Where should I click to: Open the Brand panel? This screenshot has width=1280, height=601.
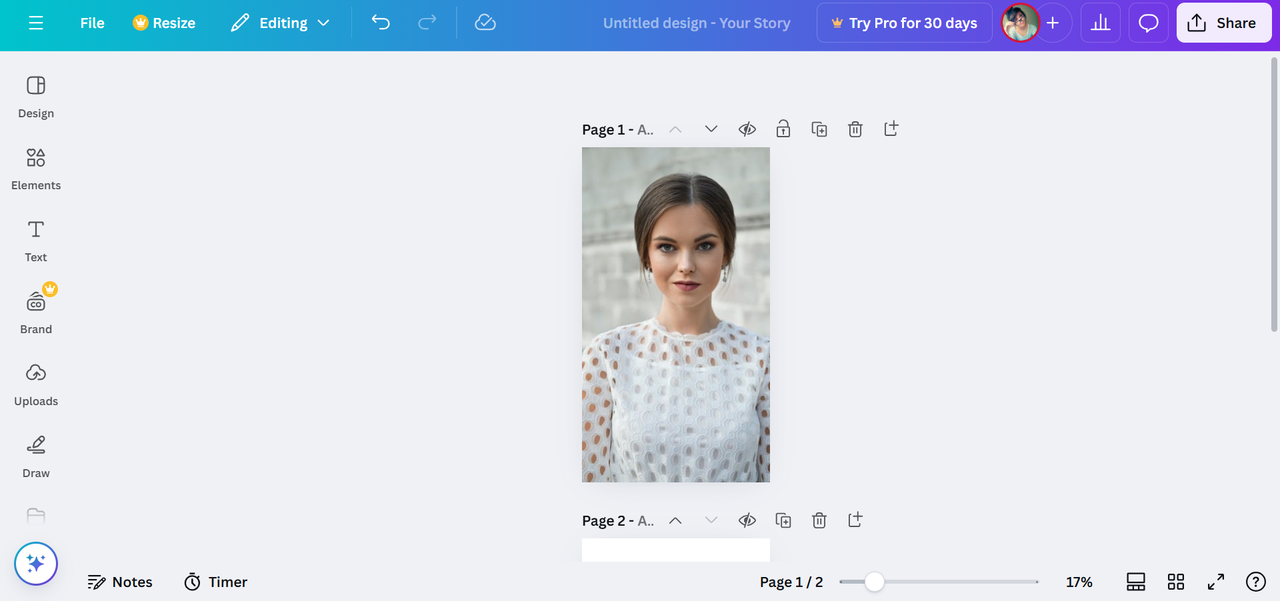click(36, 312)
